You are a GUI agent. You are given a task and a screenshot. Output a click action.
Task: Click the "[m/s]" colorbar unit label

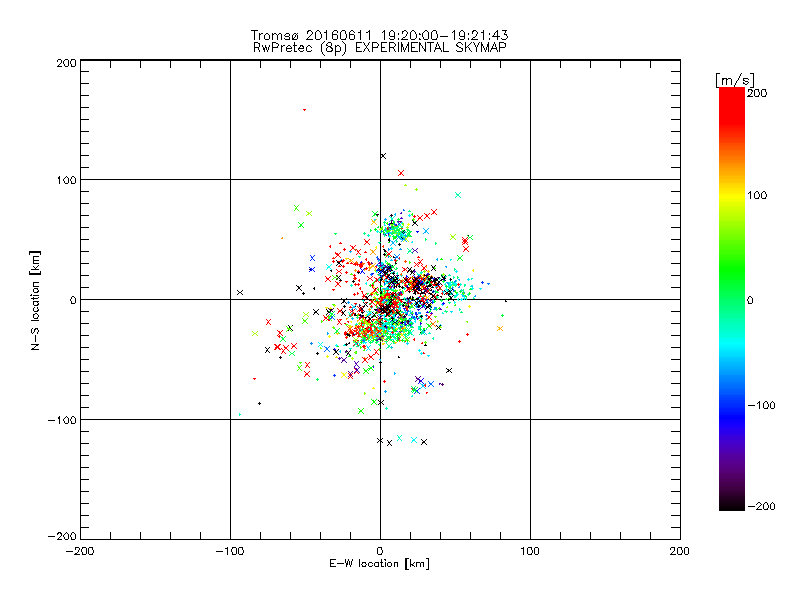click(735, 80)
